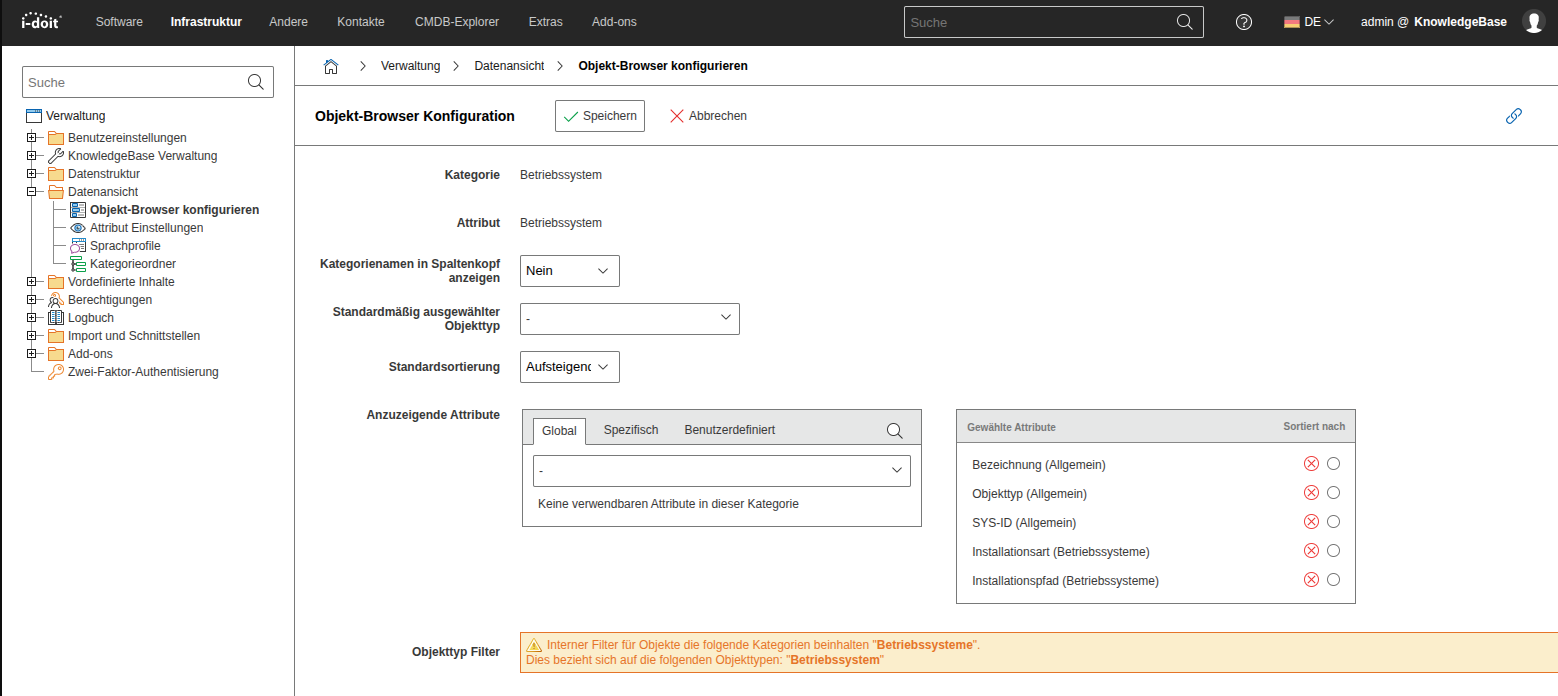Open Kategorienamen in Spaltenkopf dropdown
Image resolution: width=1558 pixels, height=696 pixels.
point(570,271)
